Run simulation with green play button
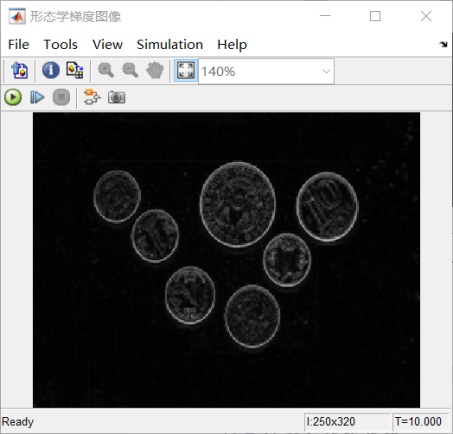This screenshot has height=434, width=453. [x=13, y=98]
